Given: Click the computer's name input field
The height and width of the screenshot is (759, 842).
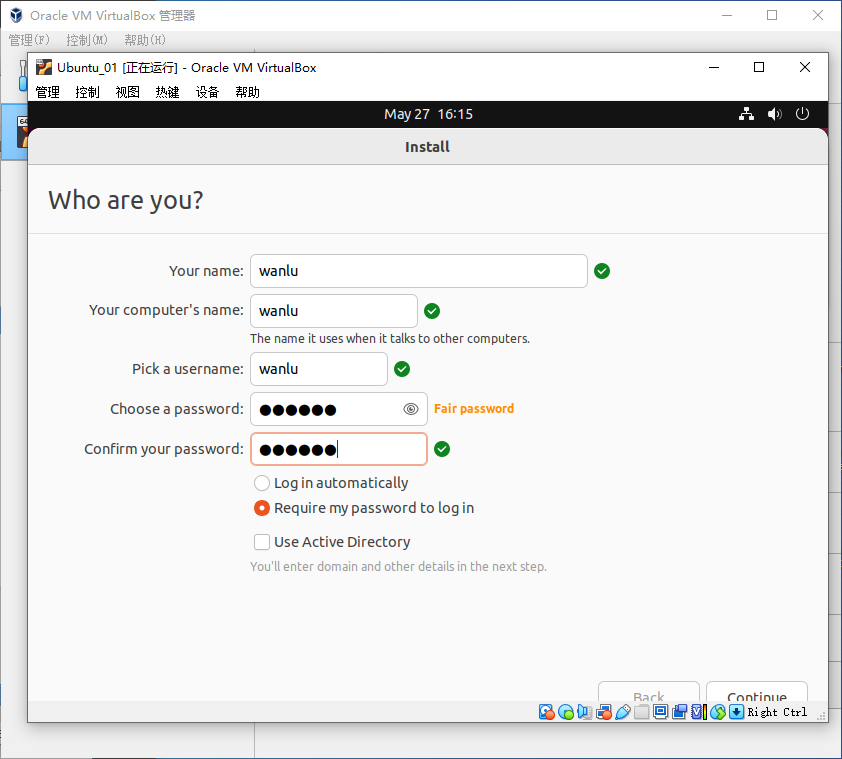Looking at the screenshot, I should [334, 310].
